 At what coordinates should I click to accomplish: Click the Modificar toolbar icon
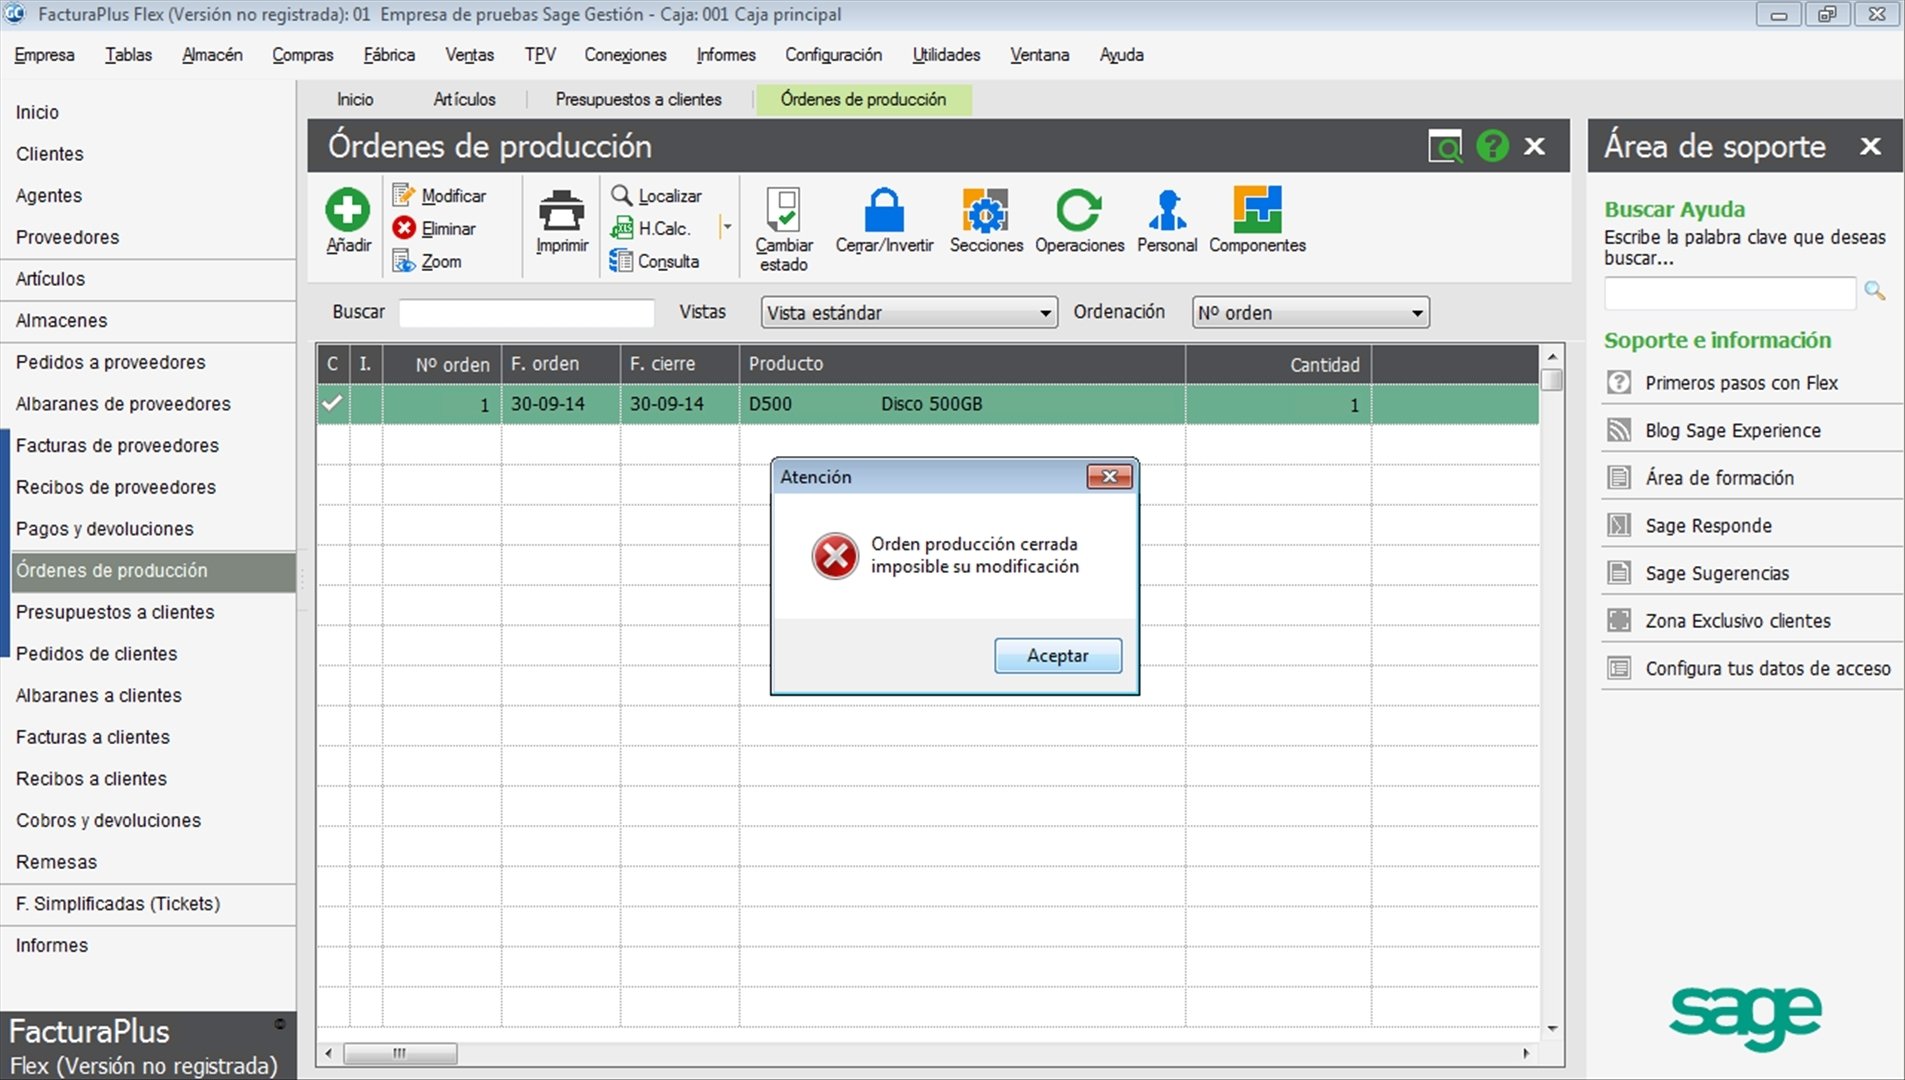click(403, 195)
